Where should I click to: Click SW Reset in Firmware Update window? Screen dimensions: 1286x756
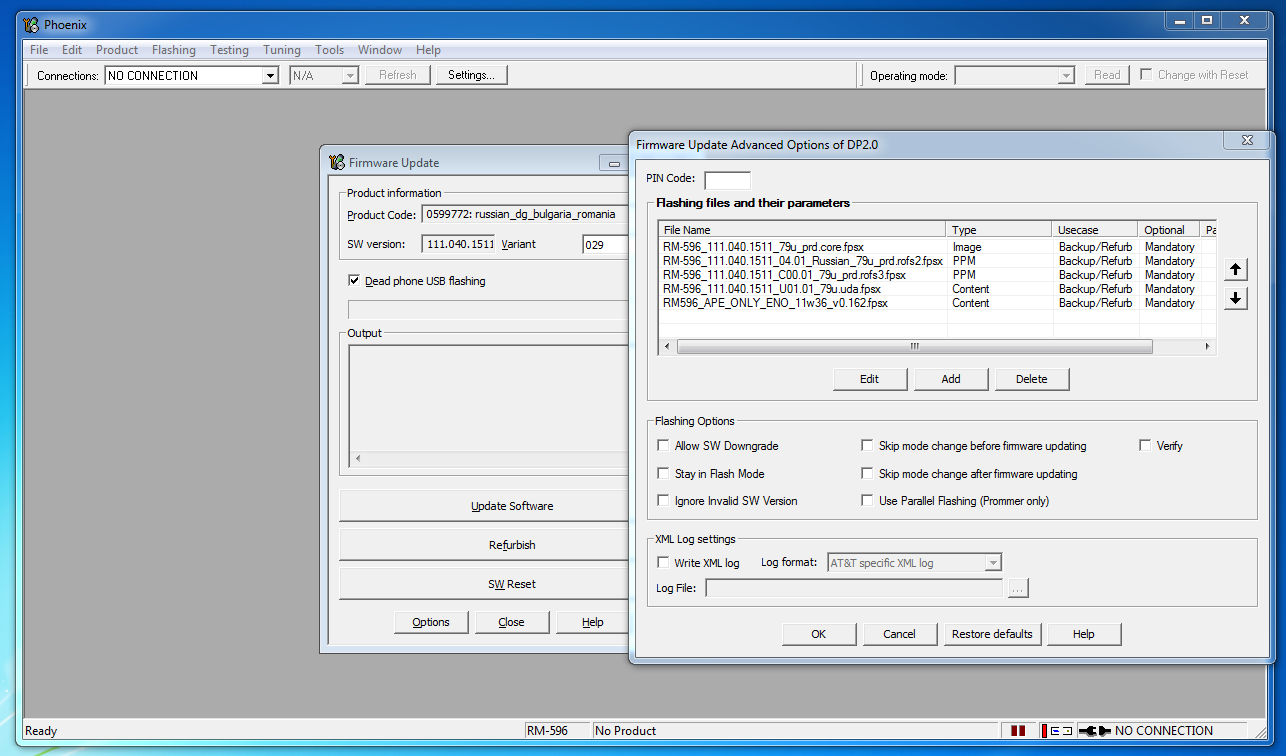pyautogui.click(x=484, y=584)
